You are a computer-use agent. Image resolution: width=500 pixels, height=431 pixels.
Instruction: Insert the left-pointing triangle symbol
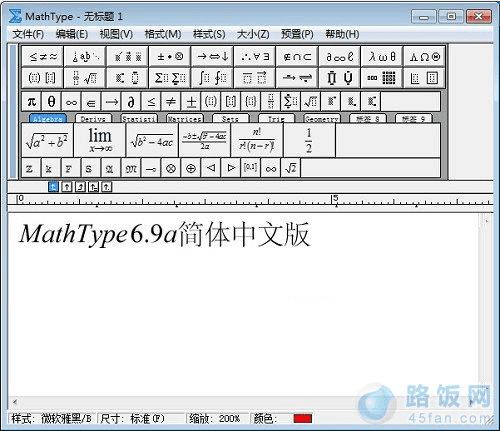pos(211,168)
